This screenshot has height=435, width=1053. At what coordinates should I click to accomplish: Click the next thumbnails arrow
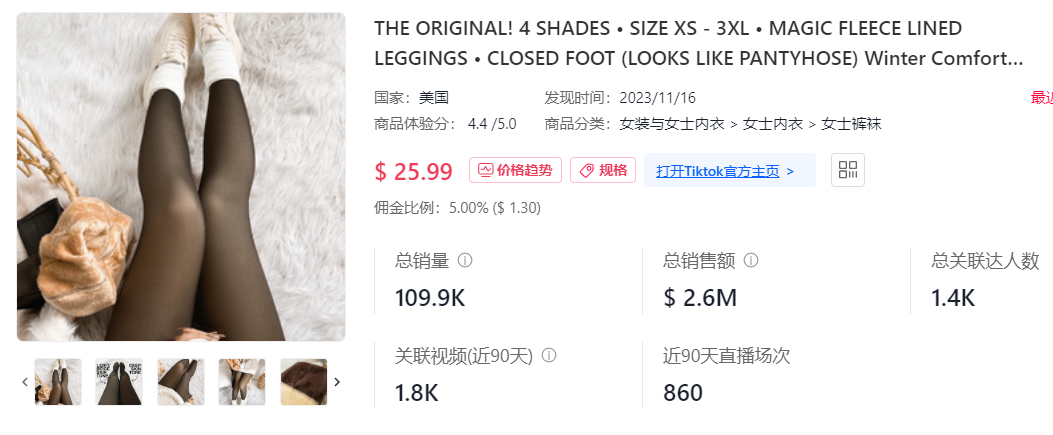(x=337, y=381)
